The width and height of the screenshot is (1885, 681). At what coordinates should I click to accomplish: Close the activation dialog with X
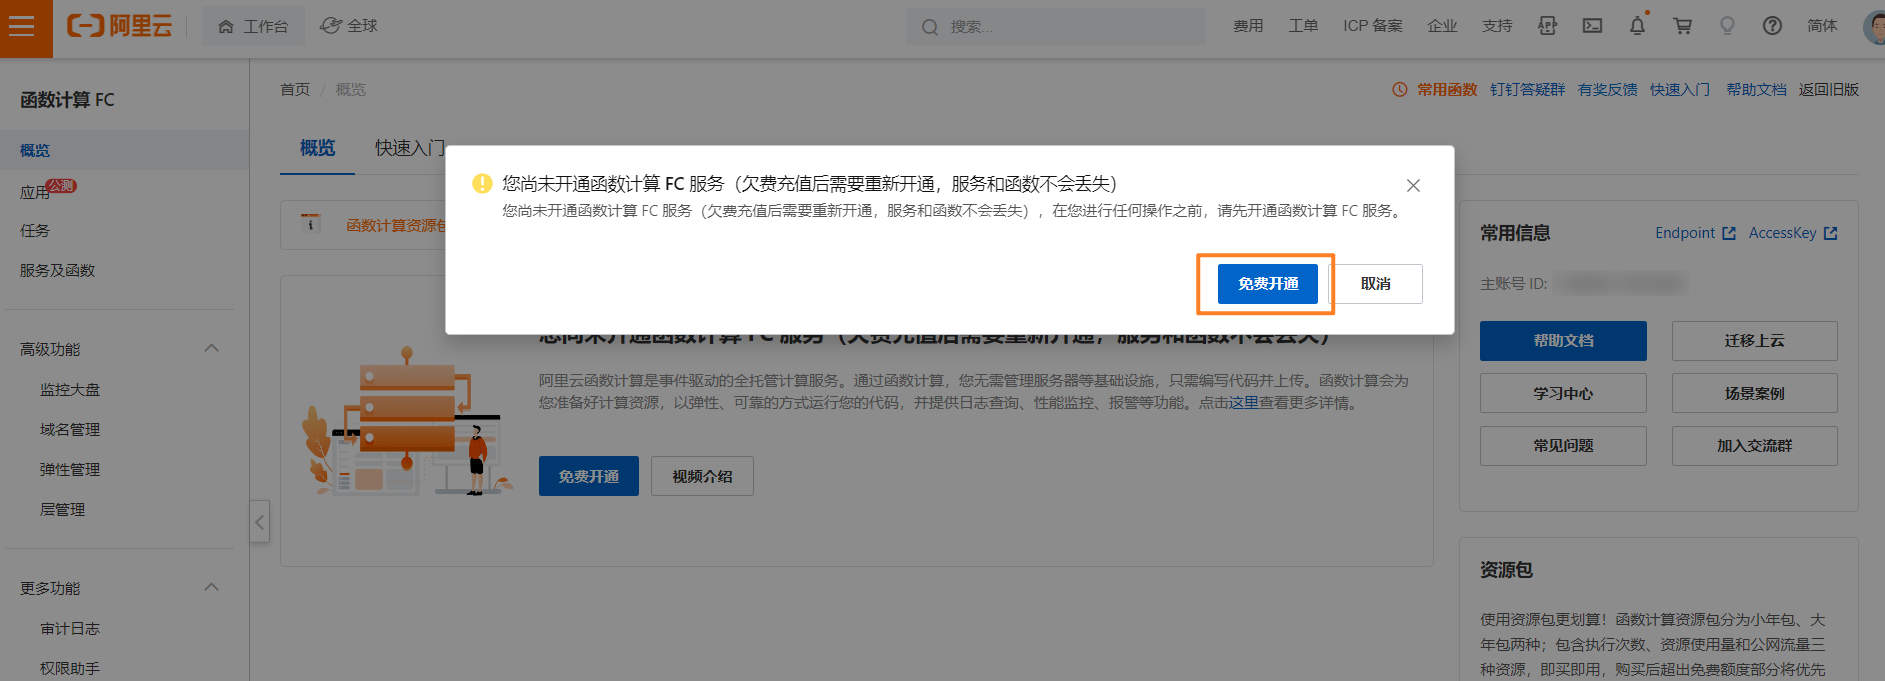point(1413,185)
